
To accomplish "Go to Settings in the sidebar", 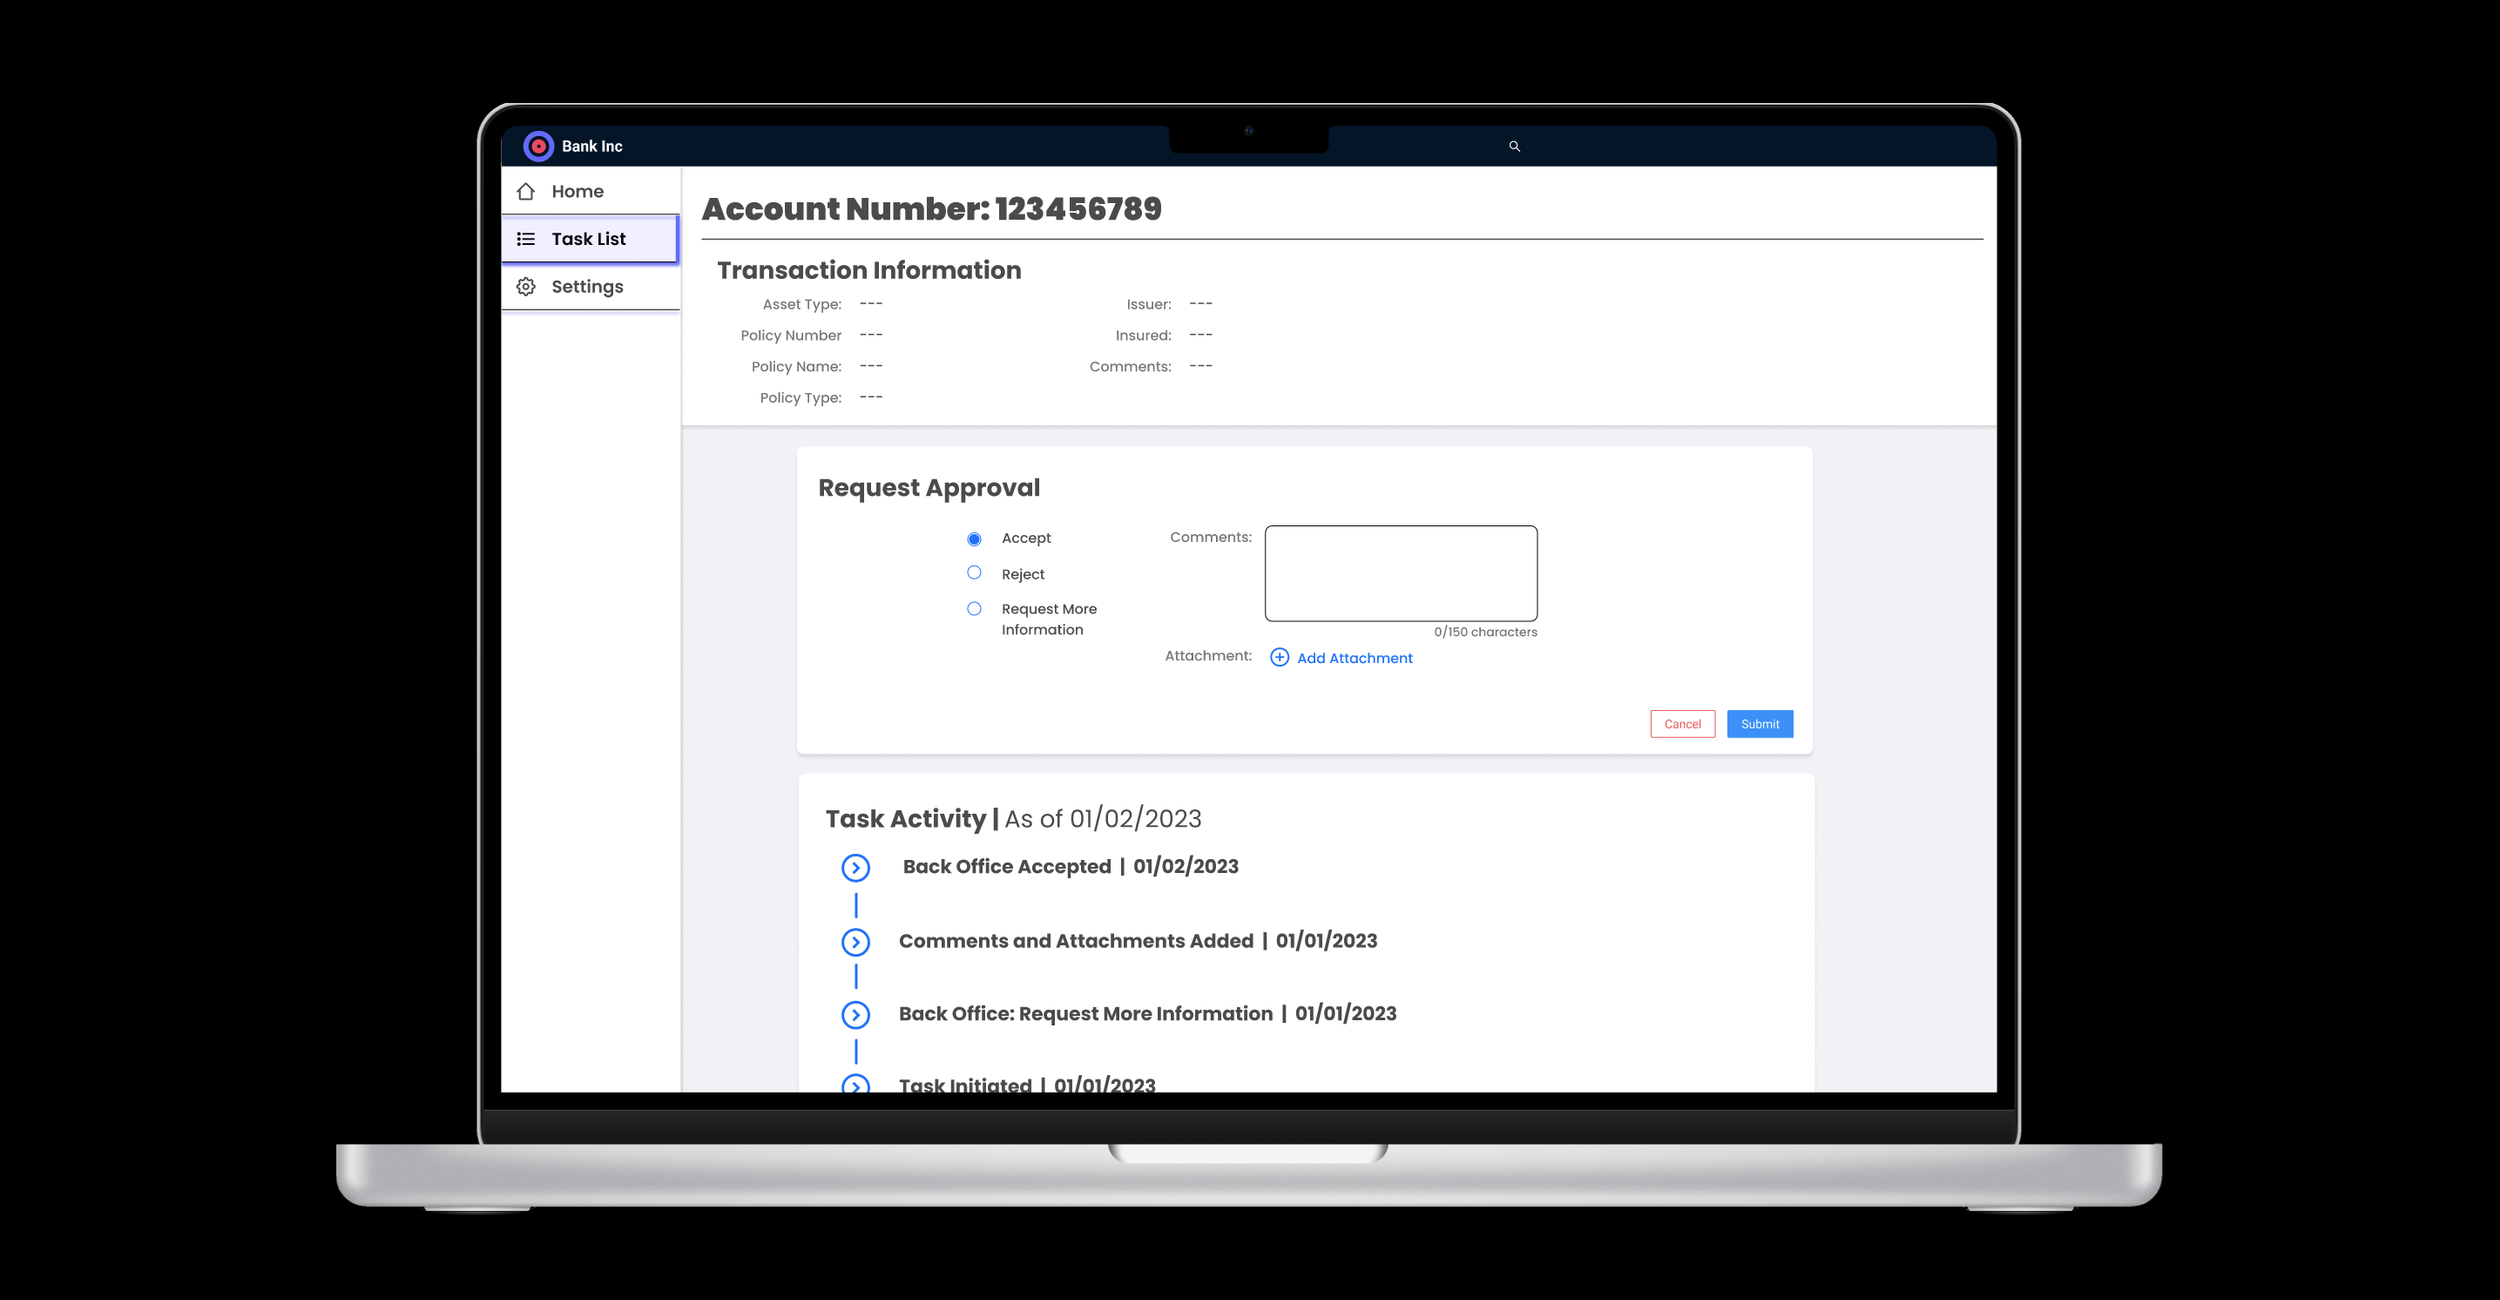I will click(587, 287).
